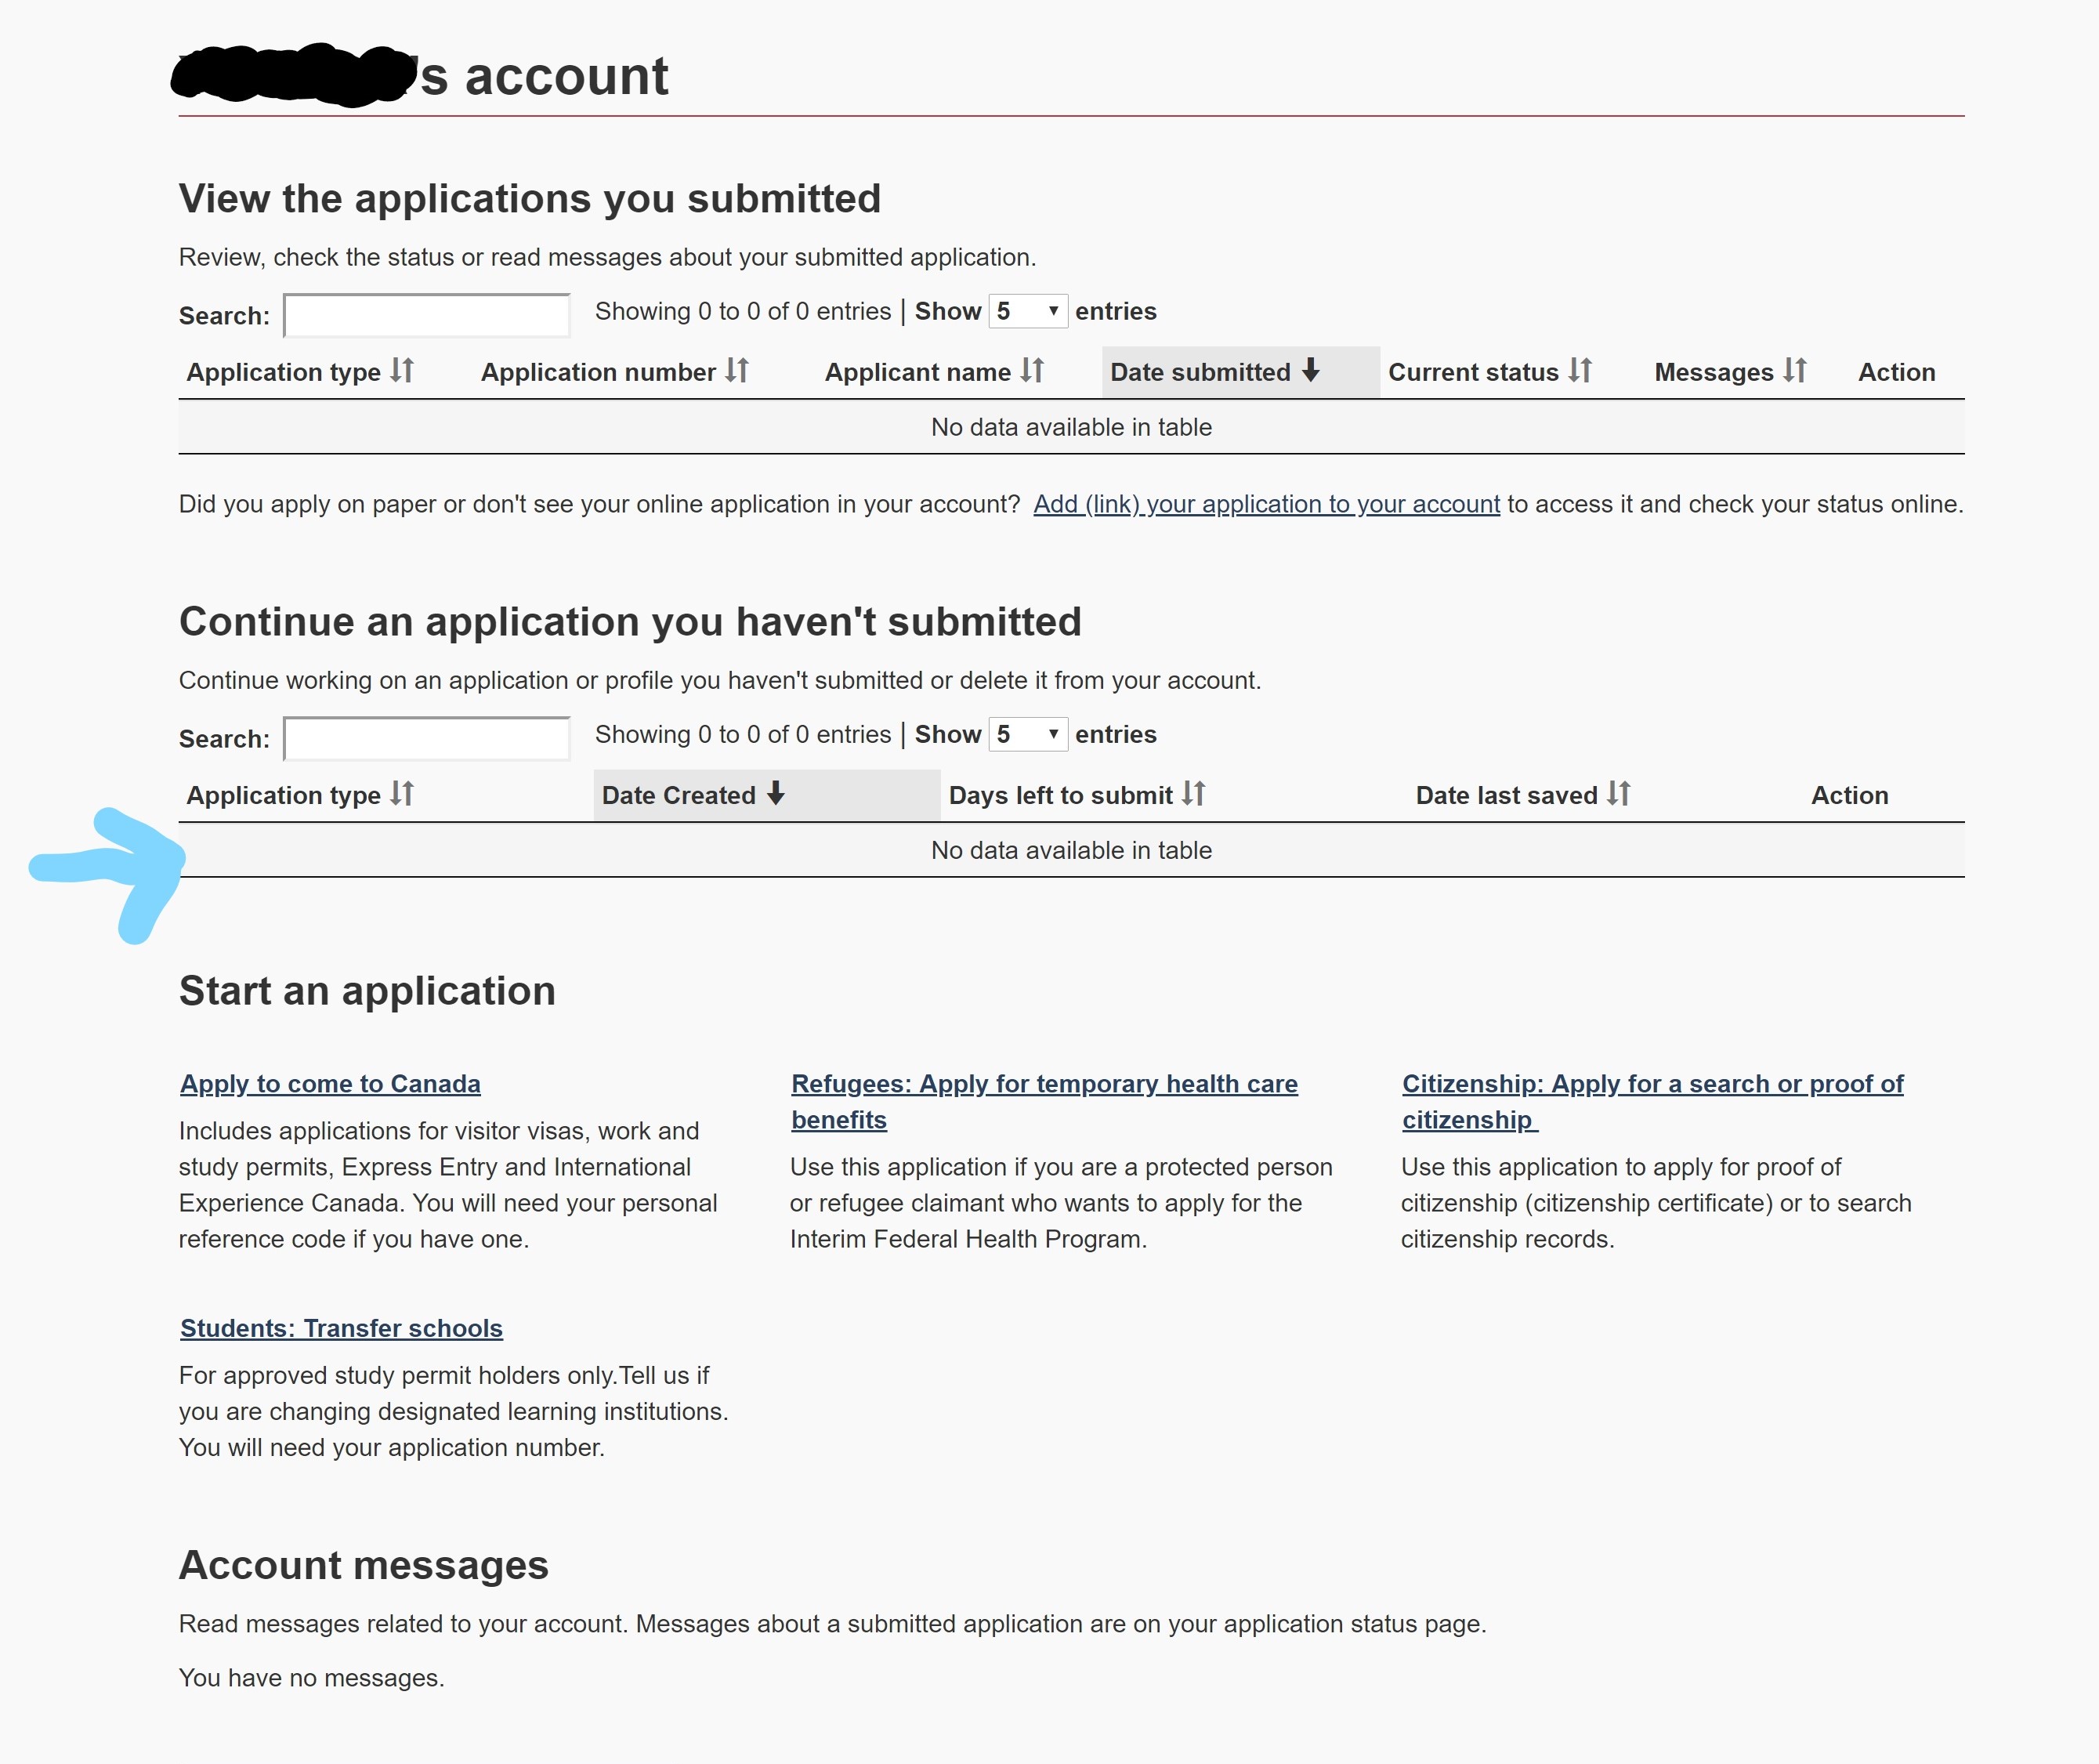Sort by Application number column
2099x1764 pixels.
614,372
